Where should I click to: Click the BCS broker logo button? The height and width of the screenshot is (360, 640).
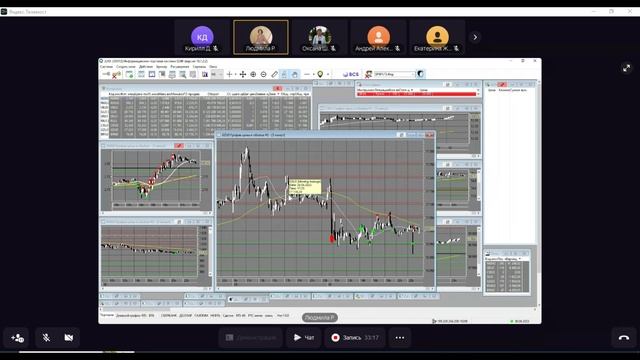click(351, 74)
